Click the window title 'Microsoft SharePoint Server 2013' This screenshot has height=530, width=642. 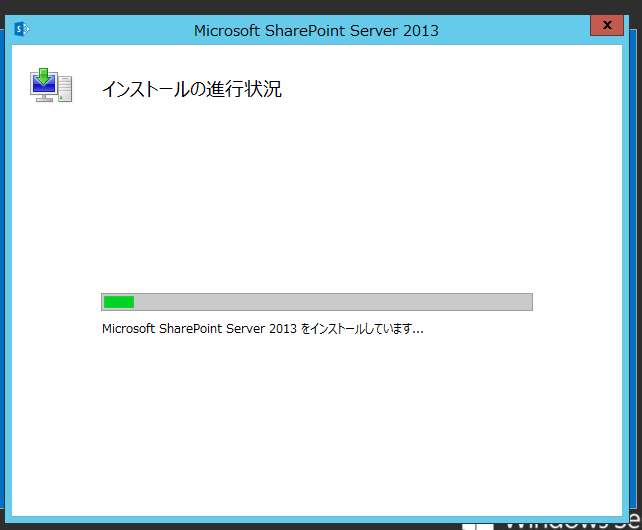tap(316, 31)
